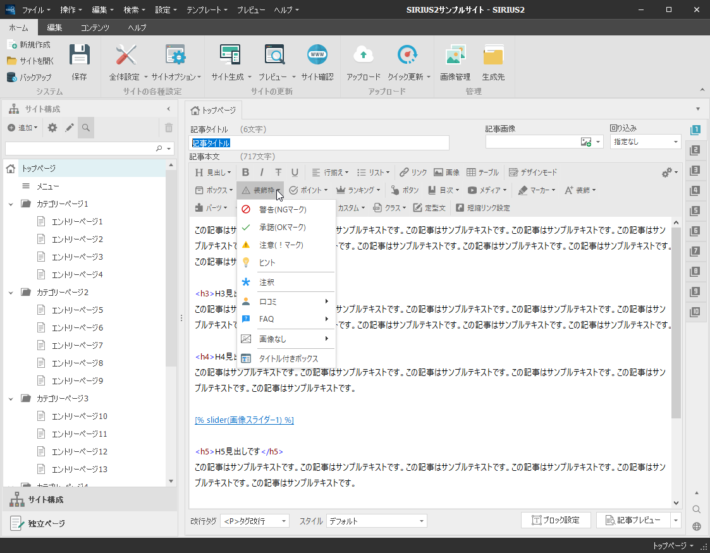This screenshot has height=553, width=710.
Task: Click the テーブル insert table button
Action: (483, 172)
